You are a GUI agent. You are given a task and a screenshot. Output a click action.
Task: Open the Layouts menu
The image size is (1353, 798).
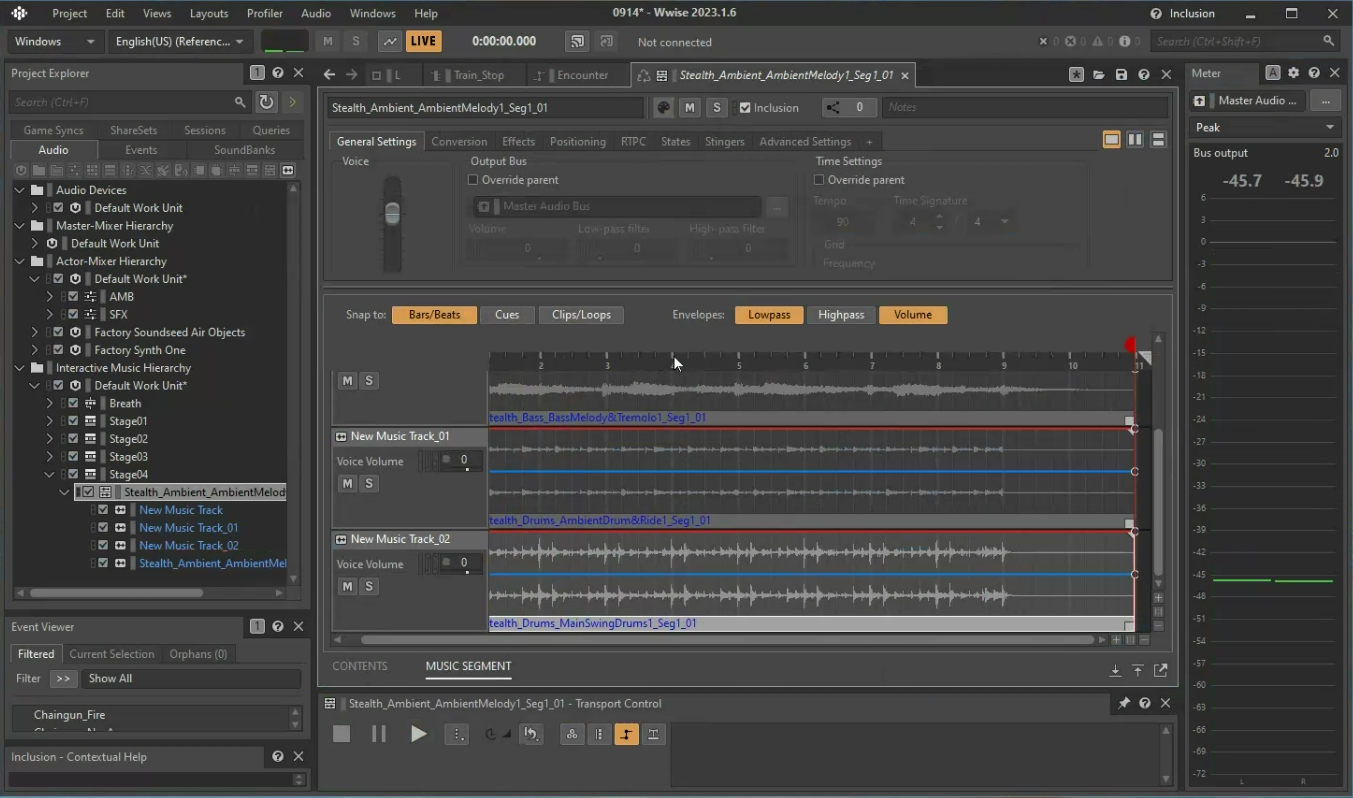pyautogui.click(x=209, y=13)
